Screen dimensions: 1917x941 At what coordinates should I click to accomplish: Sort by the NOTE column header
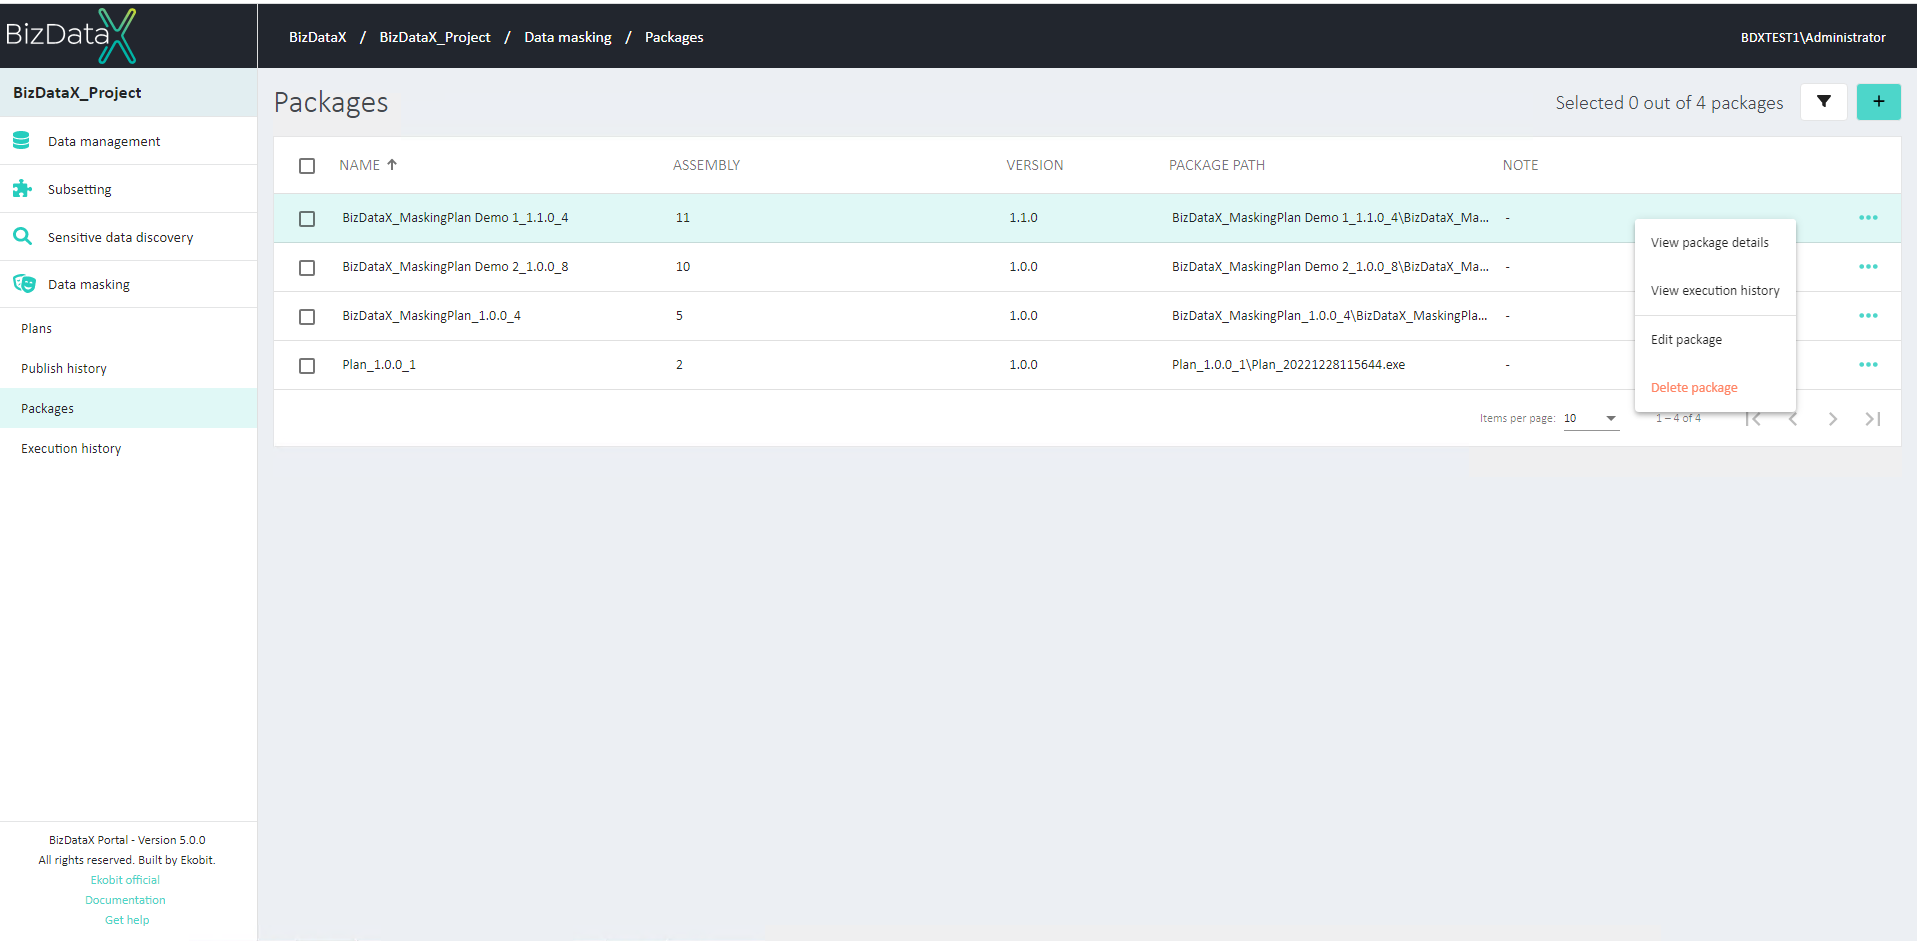click(x=1520, y=165)
